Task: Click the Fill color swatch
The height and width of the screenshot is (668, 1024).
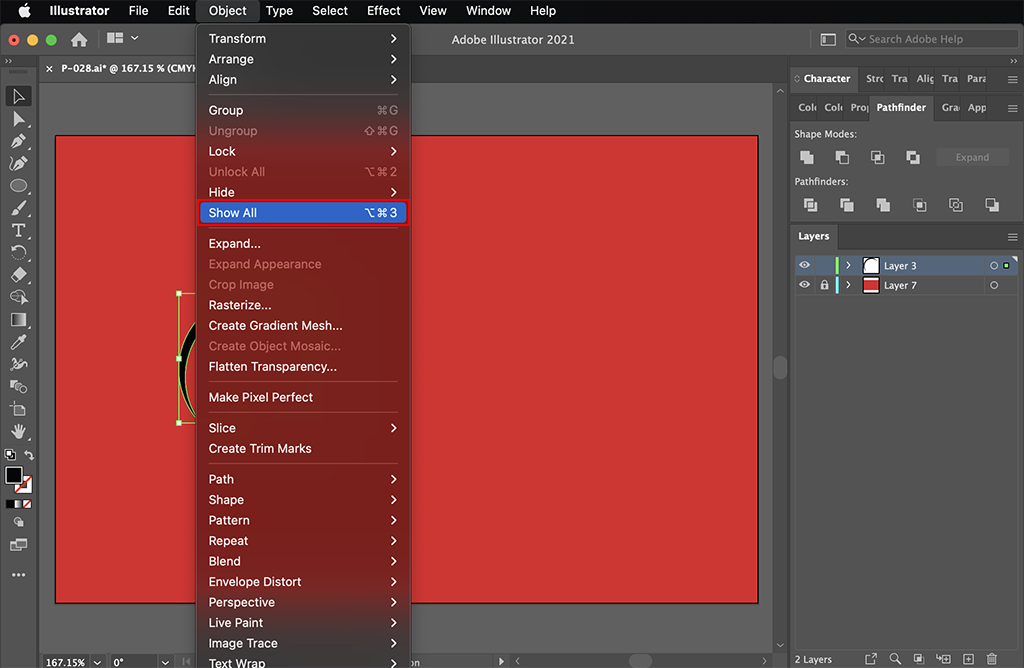Action: pyautogui.click(x=14, y=475)
